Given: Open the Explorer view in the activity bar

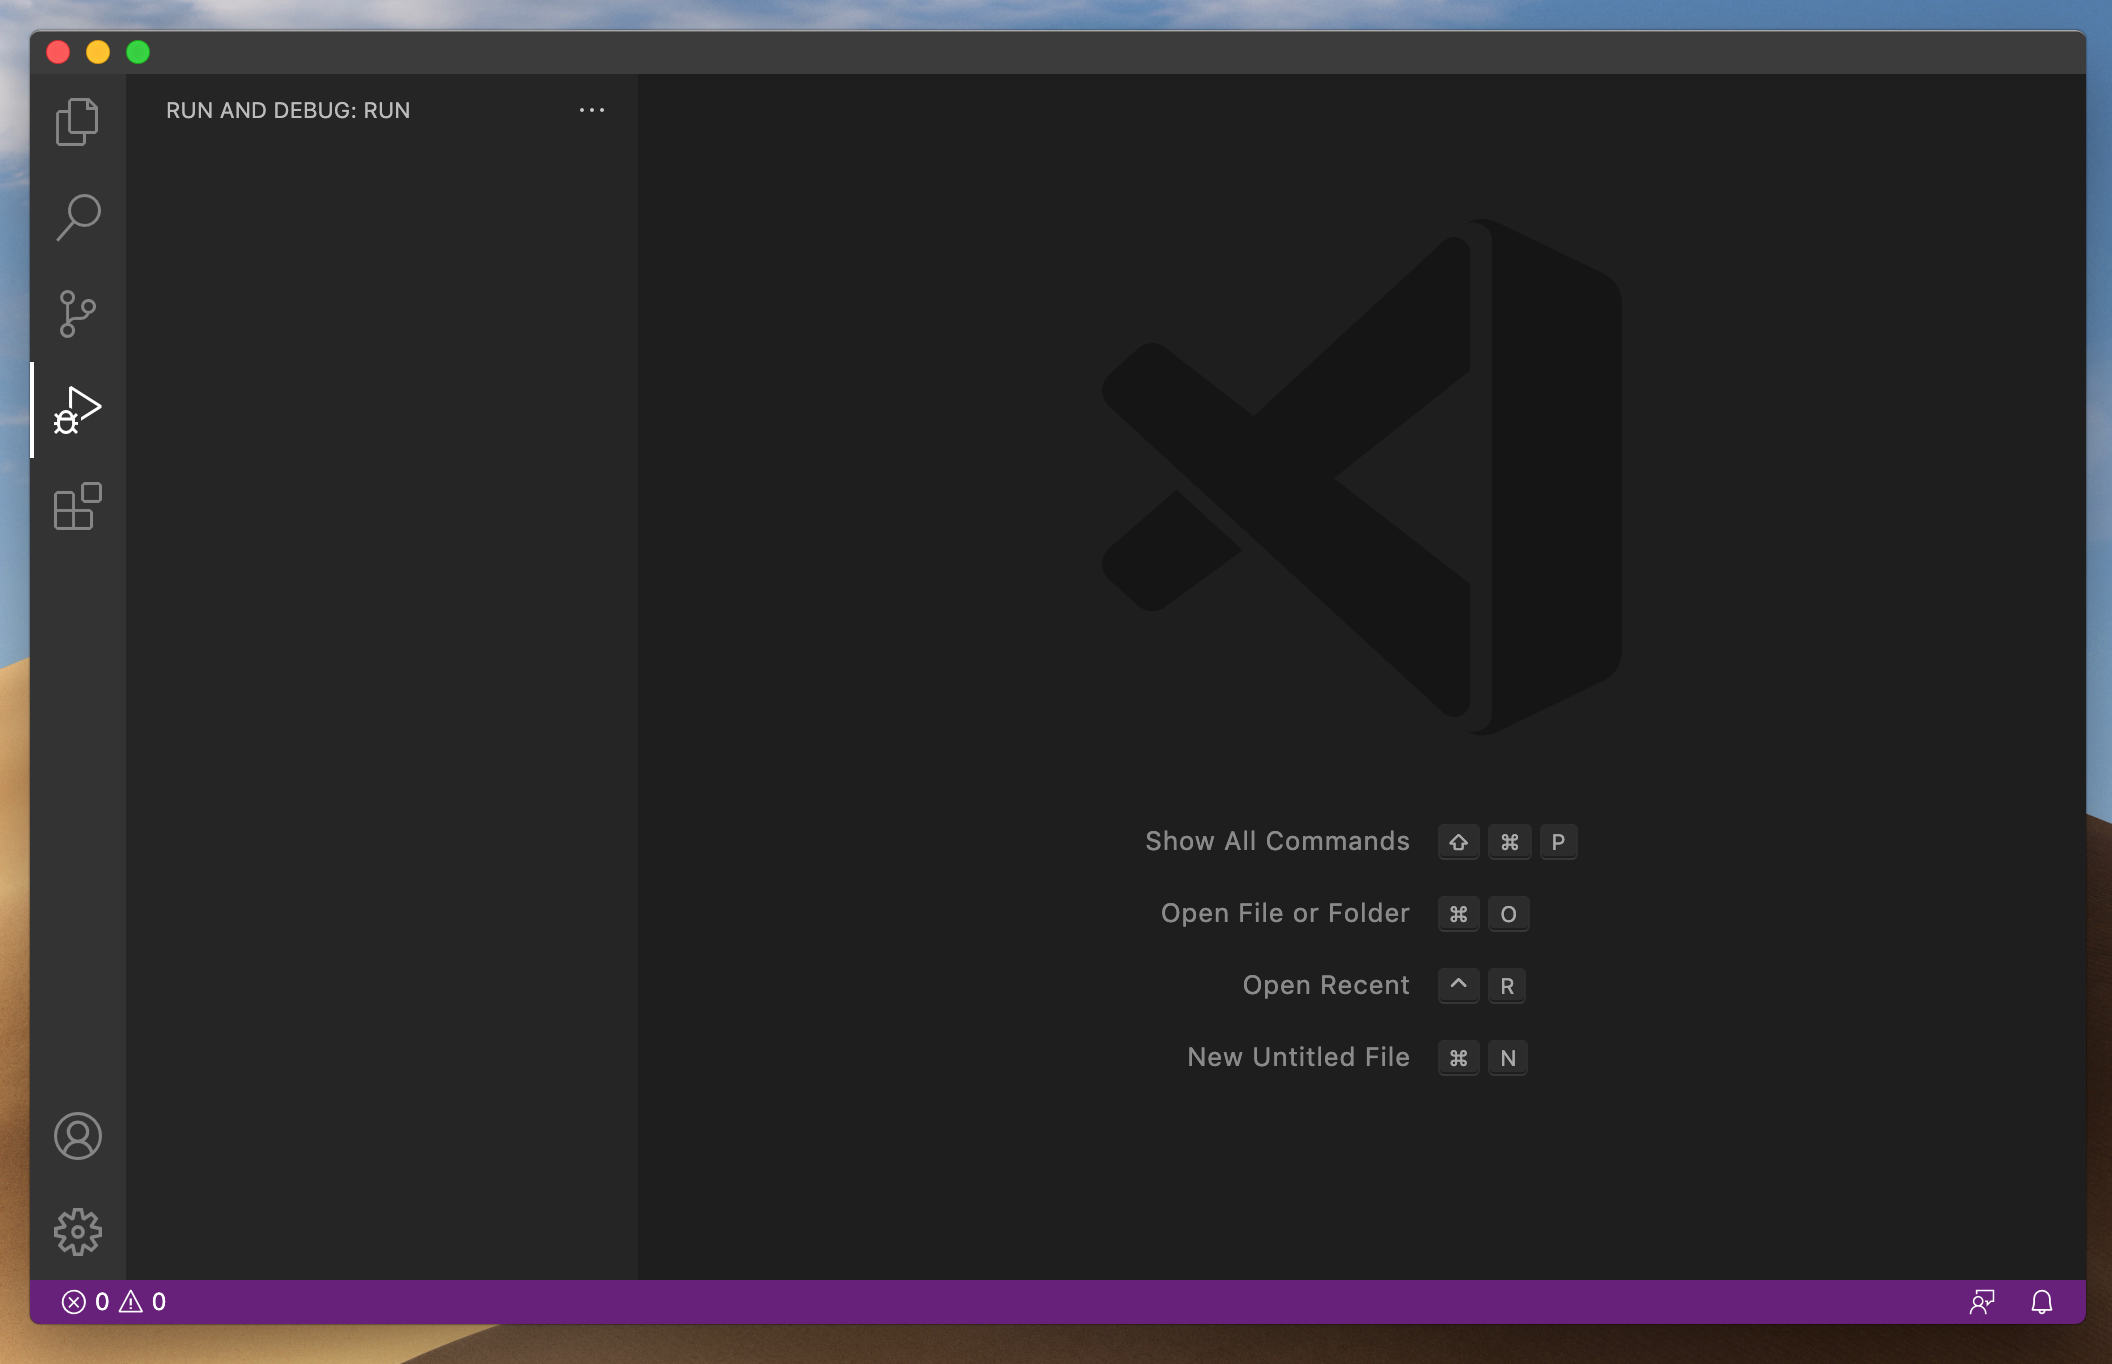Looking at the screenshot, I should tap(78, 120).
